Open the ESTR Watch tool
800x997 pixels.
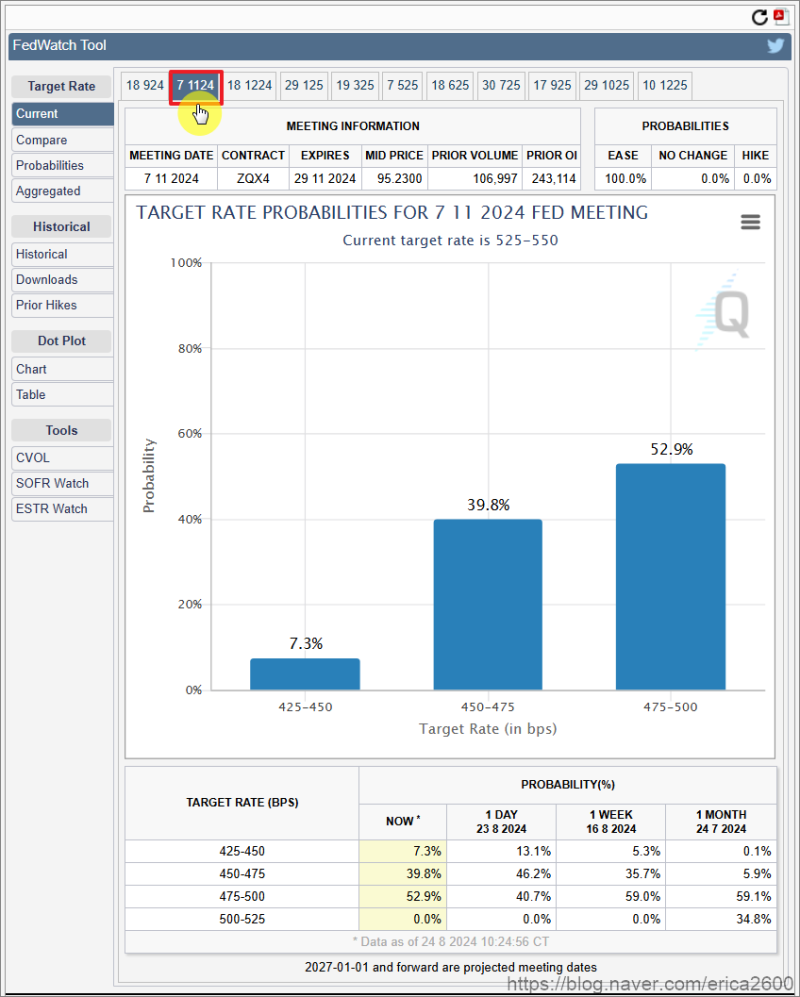point(62,509)
